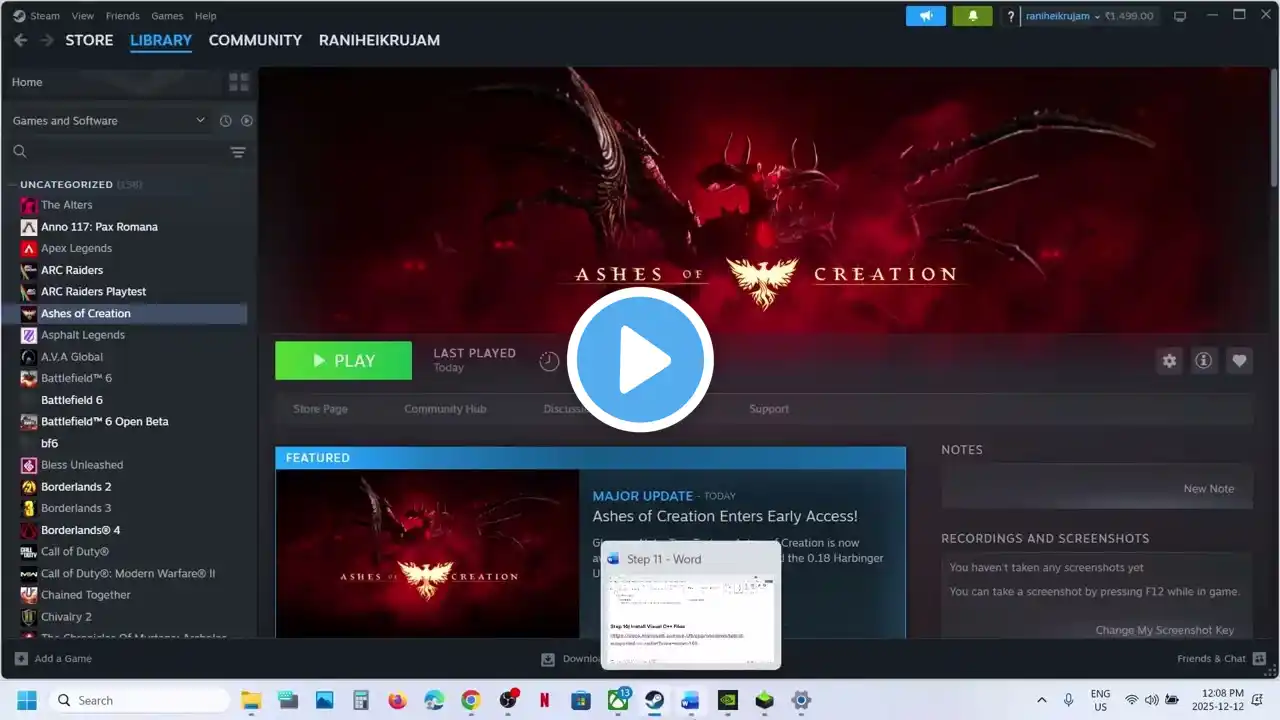The width and height of the screenshot is (1280, 720).
Task: Click New Note in the Notes panel
Action: (x=1209, y=489)
